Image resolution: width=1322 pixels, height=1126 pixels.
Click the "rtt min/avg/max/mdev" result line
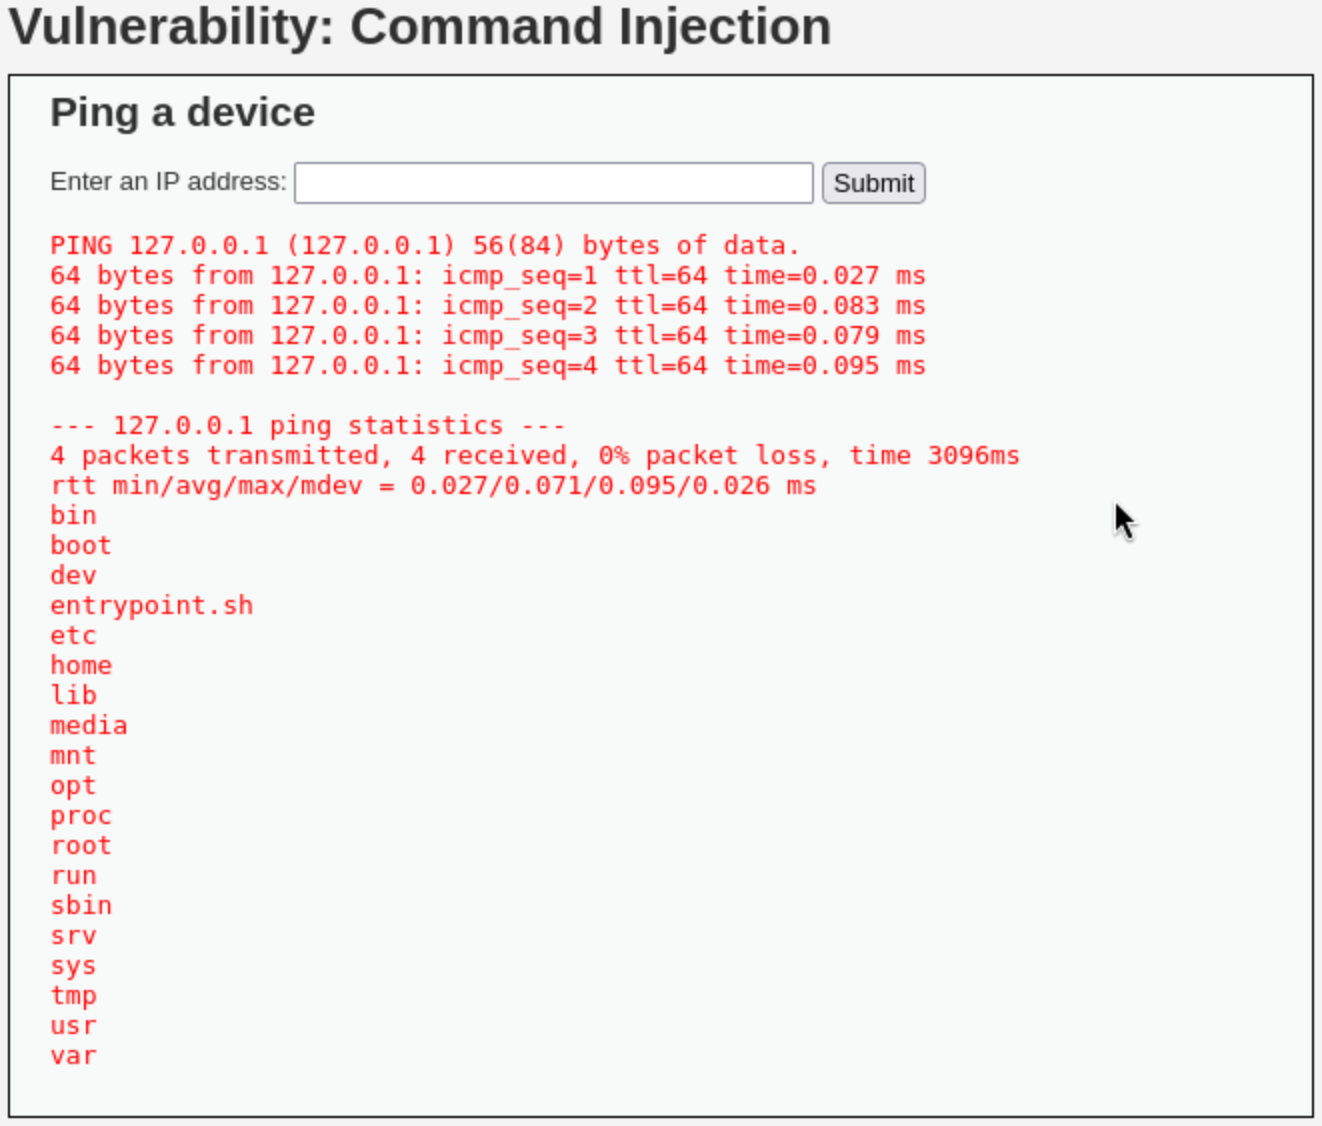pyautogui.click(x=433, y=486)
